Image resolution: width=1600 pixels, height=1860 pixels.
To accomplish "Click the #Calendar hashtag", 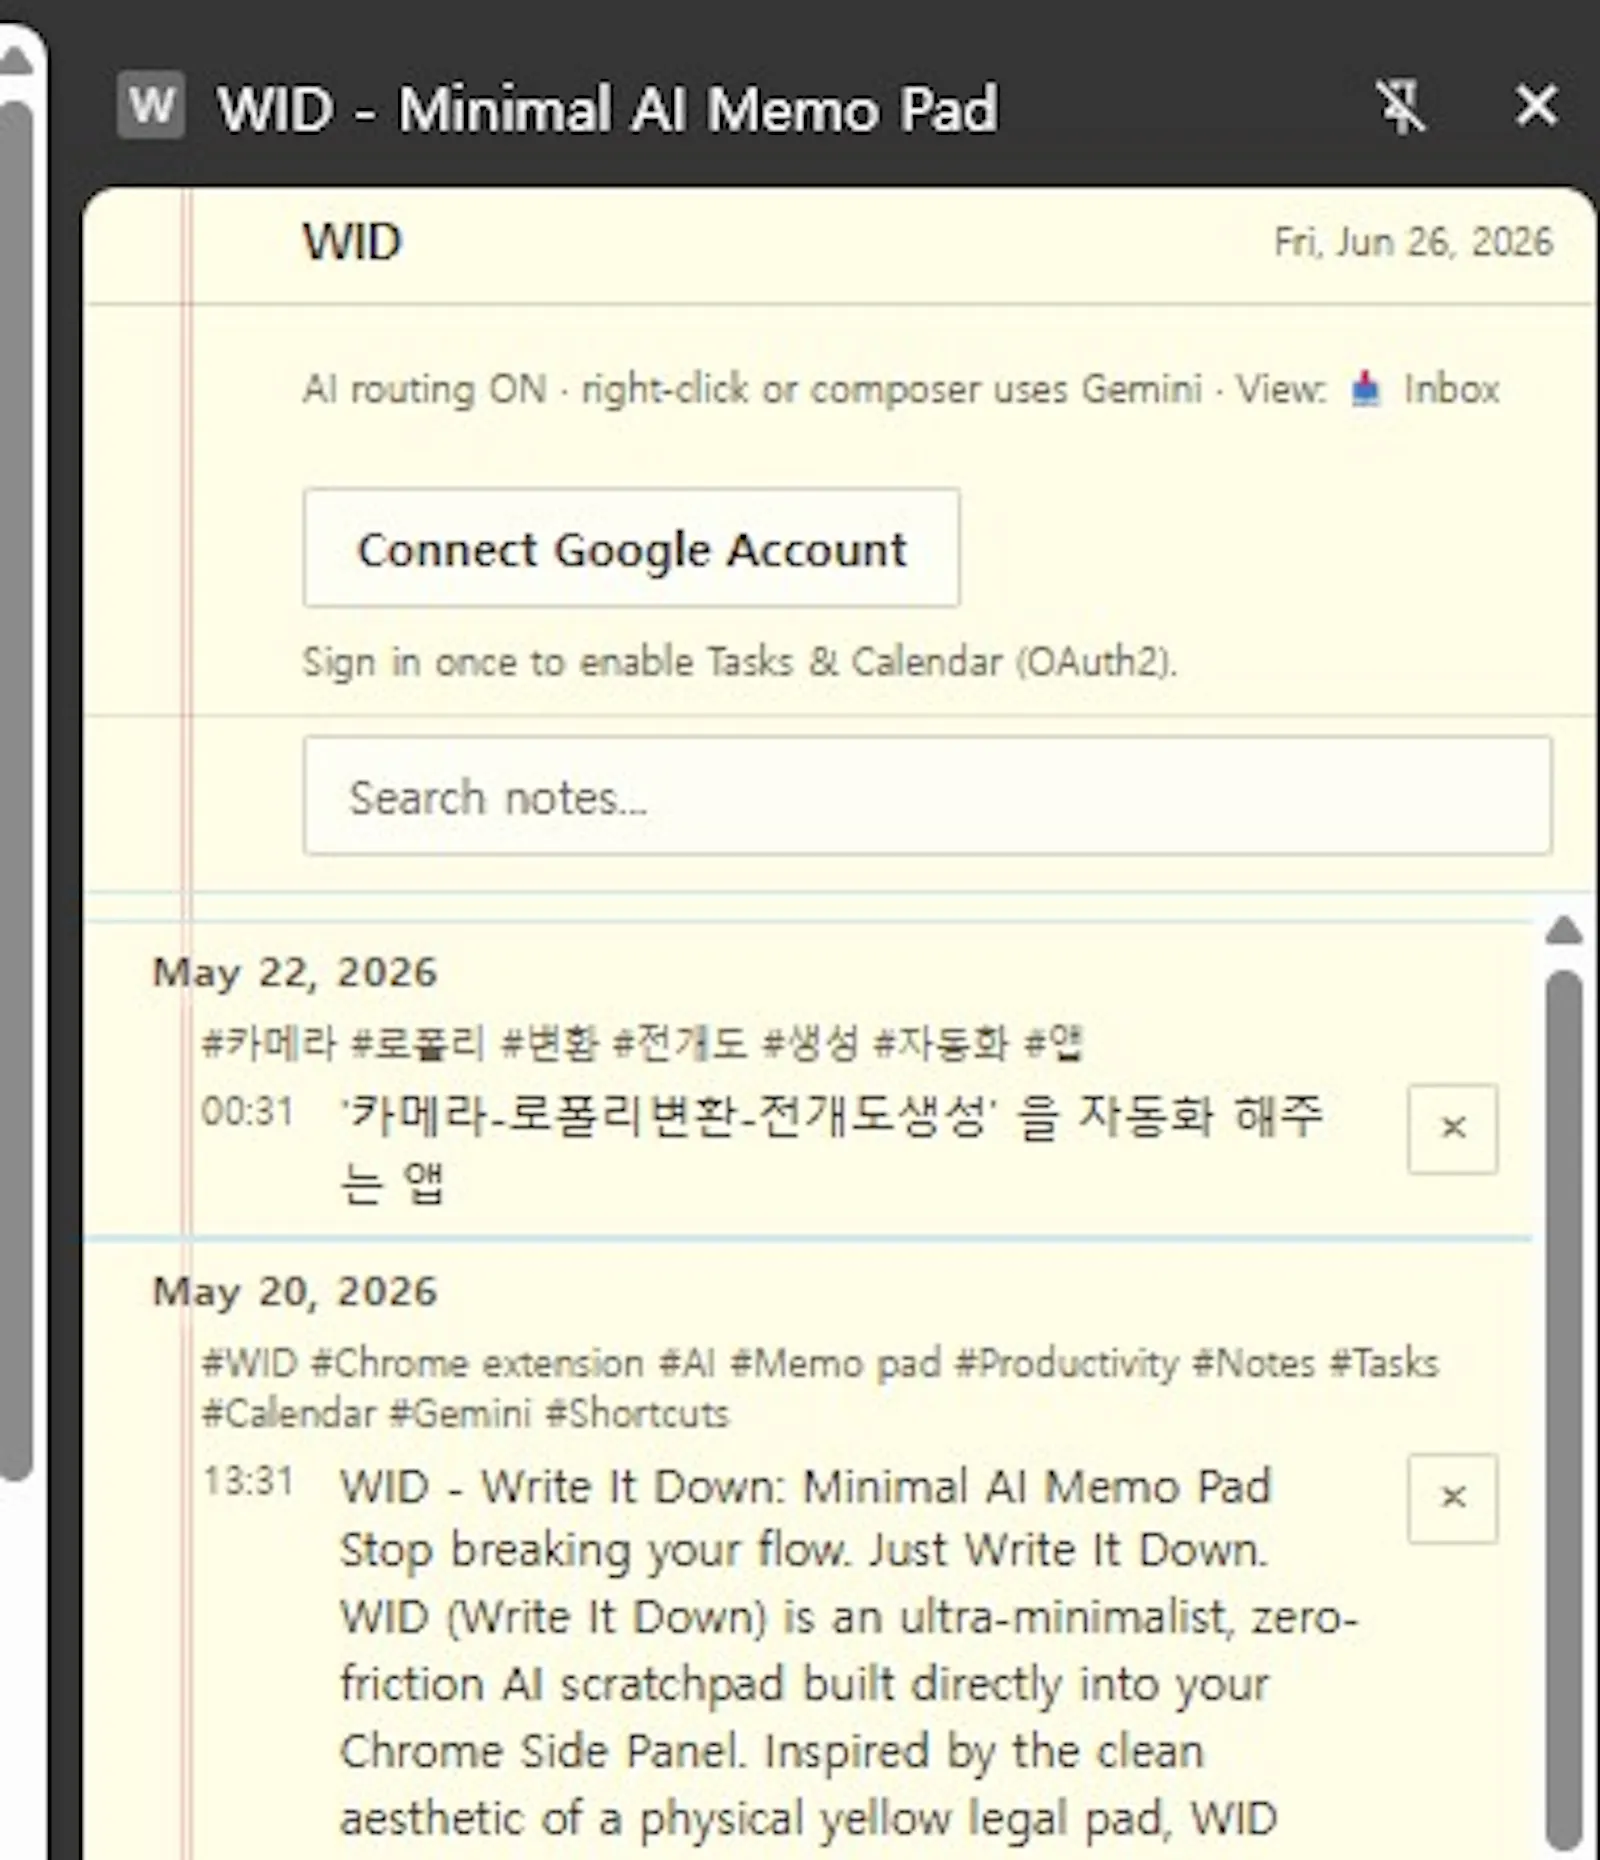I will coord(289,1414).
